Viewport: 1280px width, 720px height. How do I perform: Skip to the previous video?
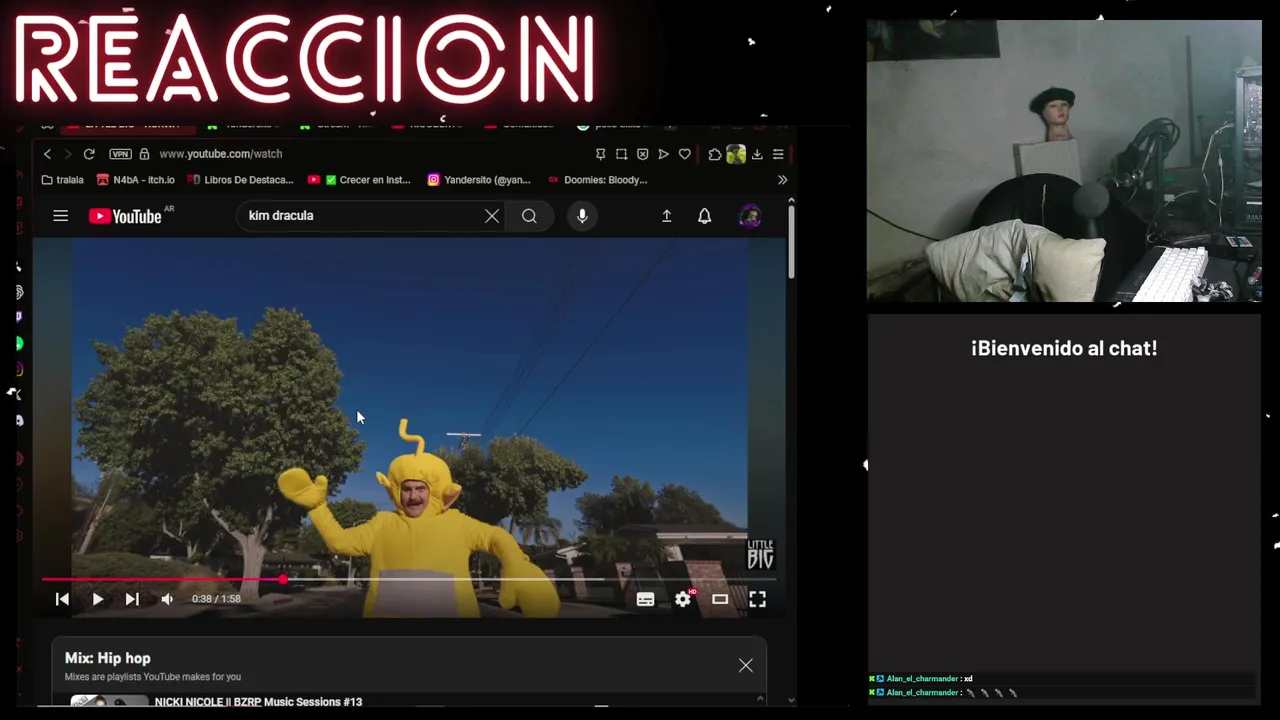coord(62,599)
